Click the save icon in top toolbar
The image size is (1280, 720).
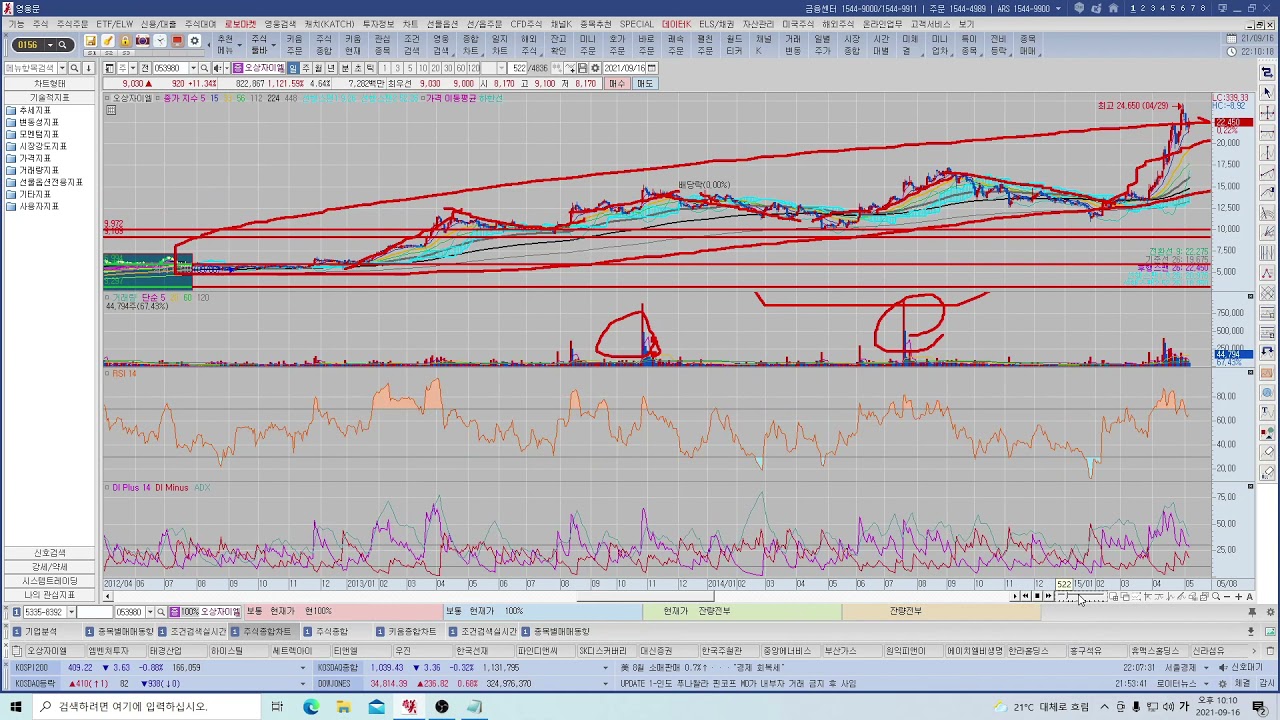tap(90, 41)
